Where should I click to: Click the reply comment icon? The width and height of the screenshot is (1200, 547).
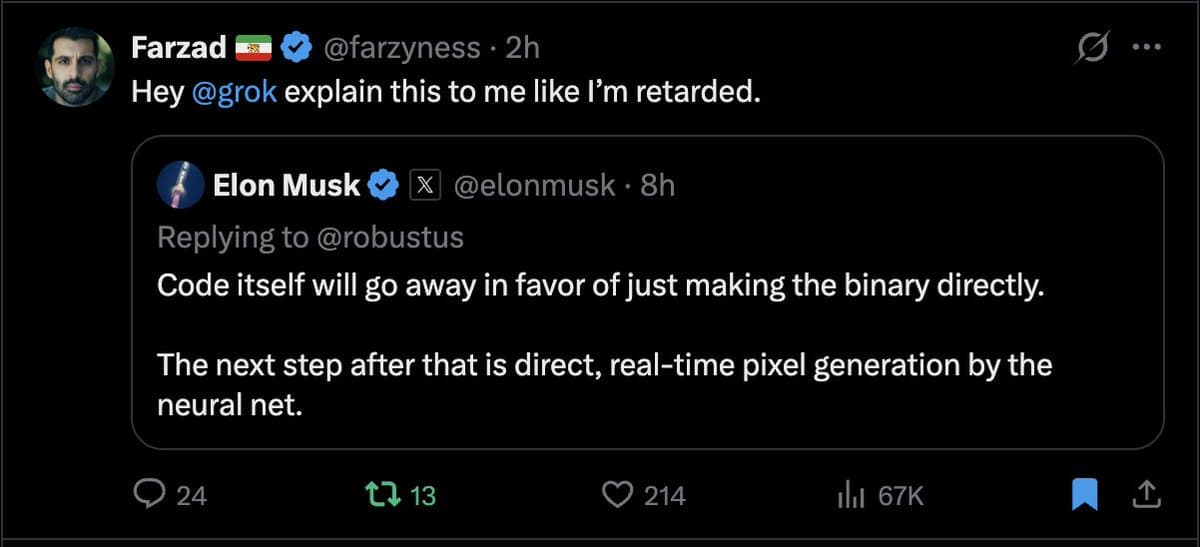[149, 494]
